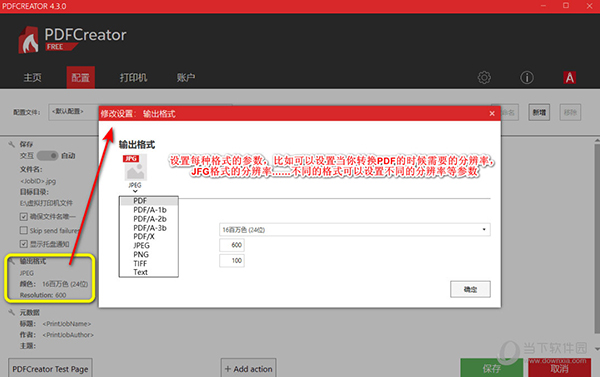Click the 新增 profile button
The height and width of the screenshot is (377, 600).
(539, 112)
